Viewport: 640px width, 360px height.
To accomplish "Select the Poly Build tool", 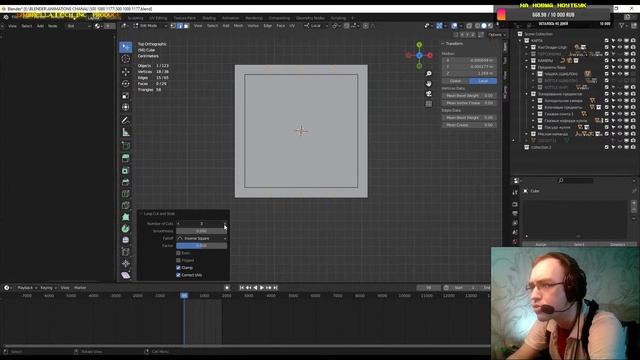I will 126,217.
